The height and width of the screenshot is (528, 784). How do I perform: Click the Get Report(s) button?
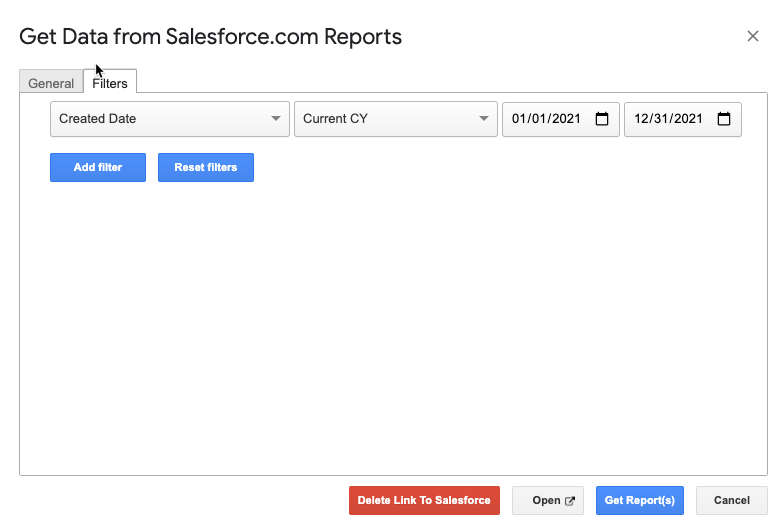(x=640, y=500)
